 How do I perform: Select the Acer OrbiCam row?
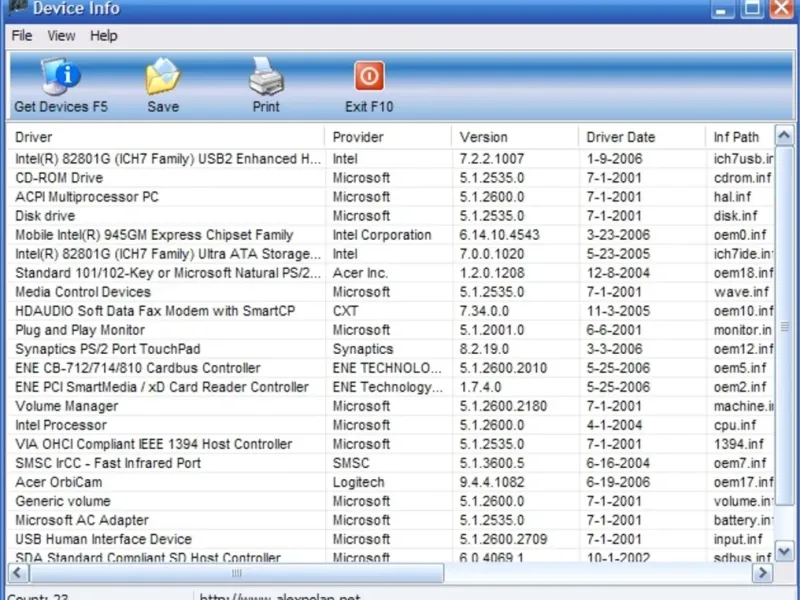coord(391,482)
